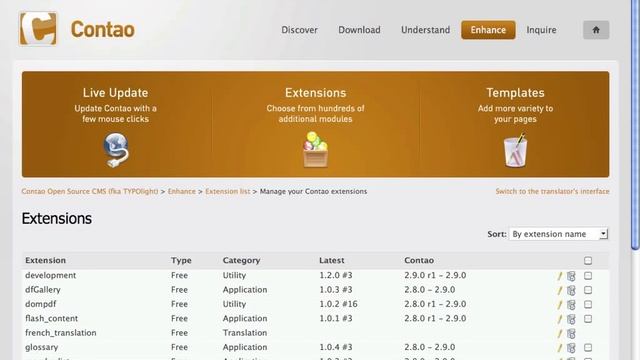640x360 pixels.
Task: Toggle the select-all checkbox in table header
Action: coord(588,260)
